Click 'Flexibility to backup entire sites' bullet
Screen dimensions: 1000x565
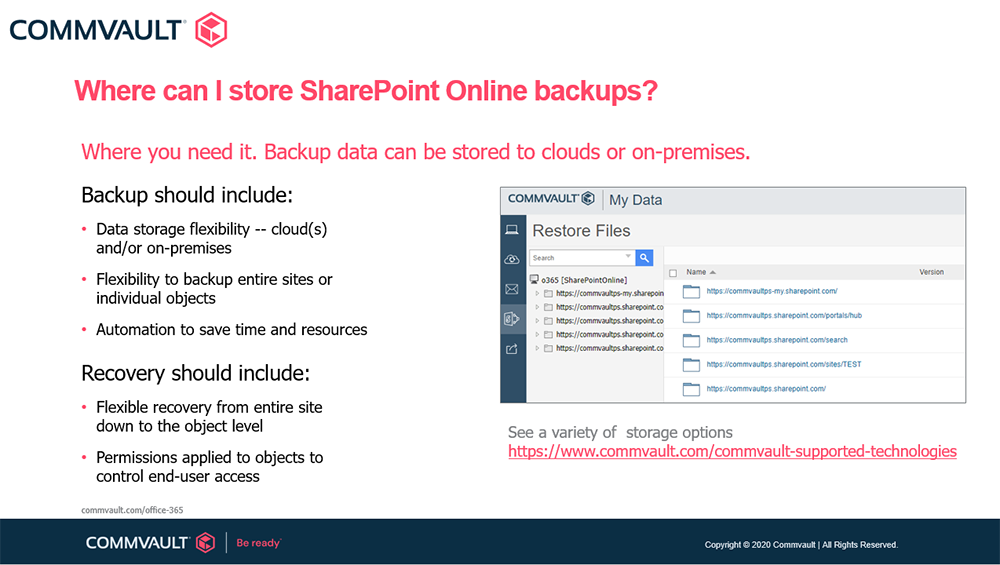214,289
